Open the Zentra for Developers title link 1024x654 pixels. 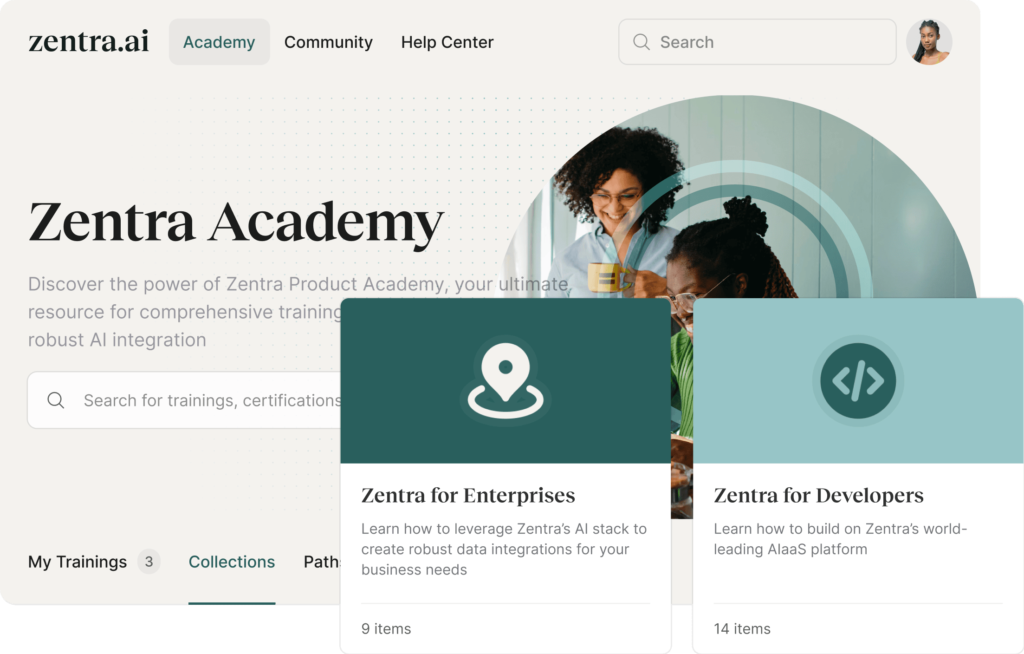[x=818, y=495]
